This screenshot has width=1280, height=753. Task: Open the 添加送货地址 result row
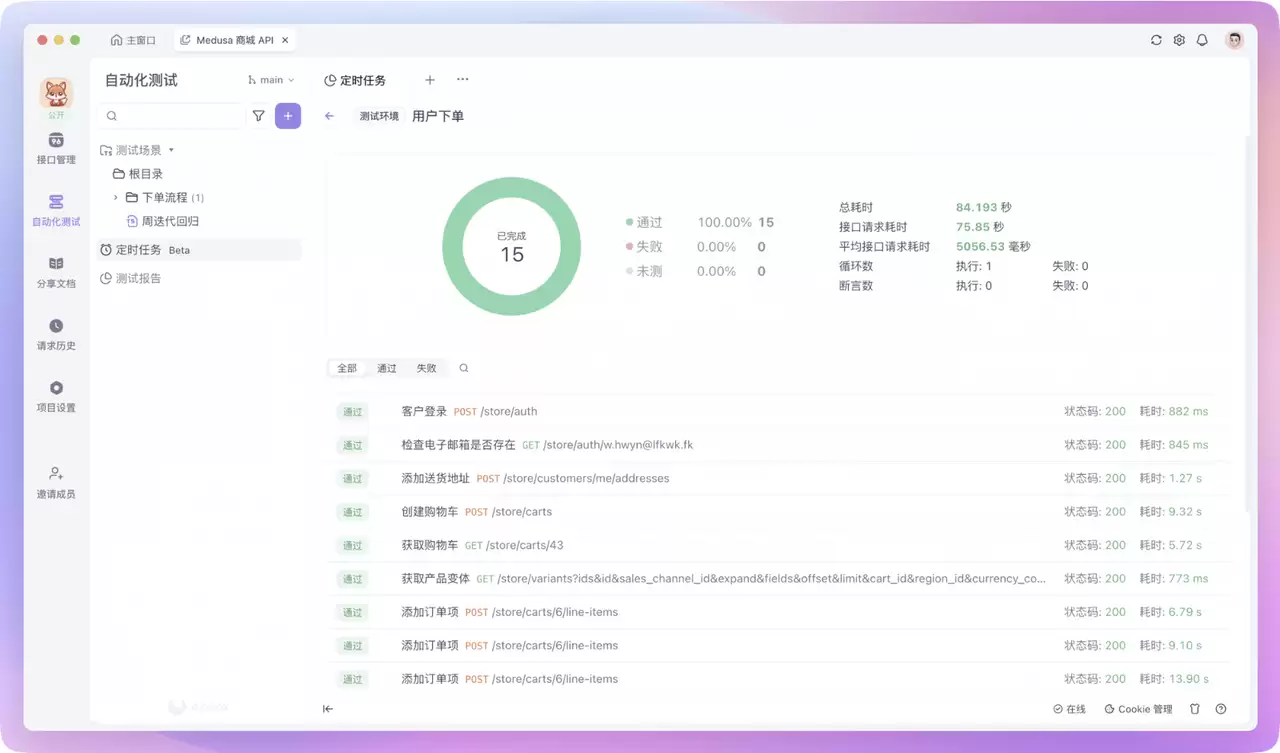779,478
